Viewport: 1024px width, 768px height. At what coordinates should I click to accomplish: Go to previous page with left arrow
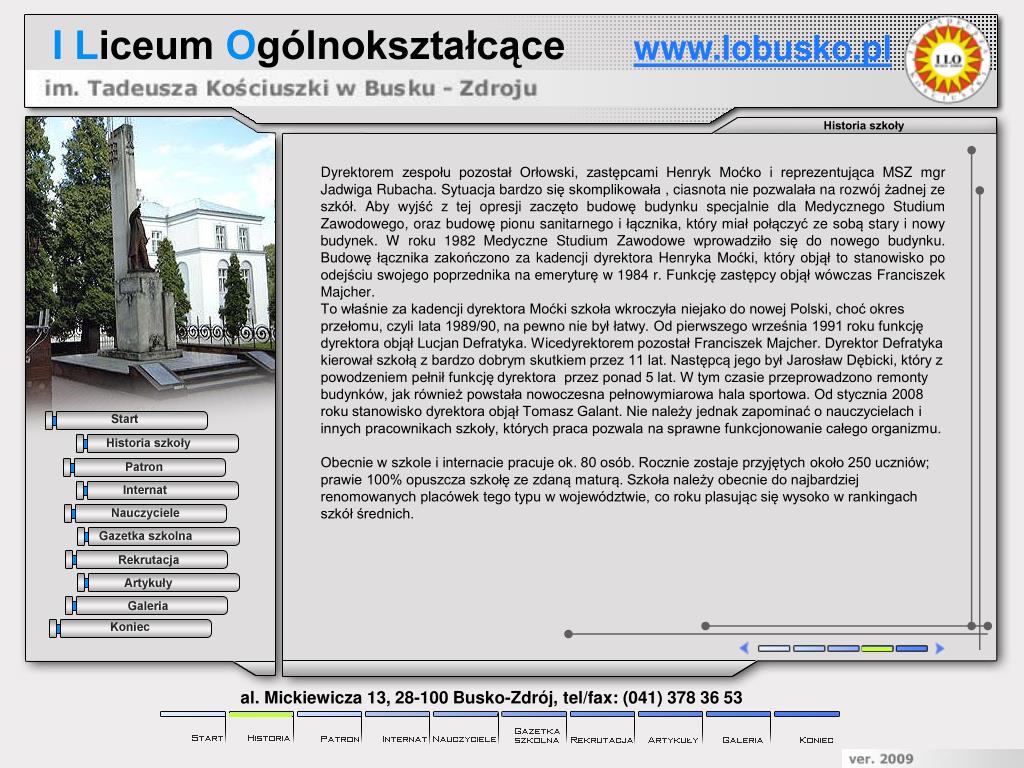pyautogui.click(x=744, y=648)
